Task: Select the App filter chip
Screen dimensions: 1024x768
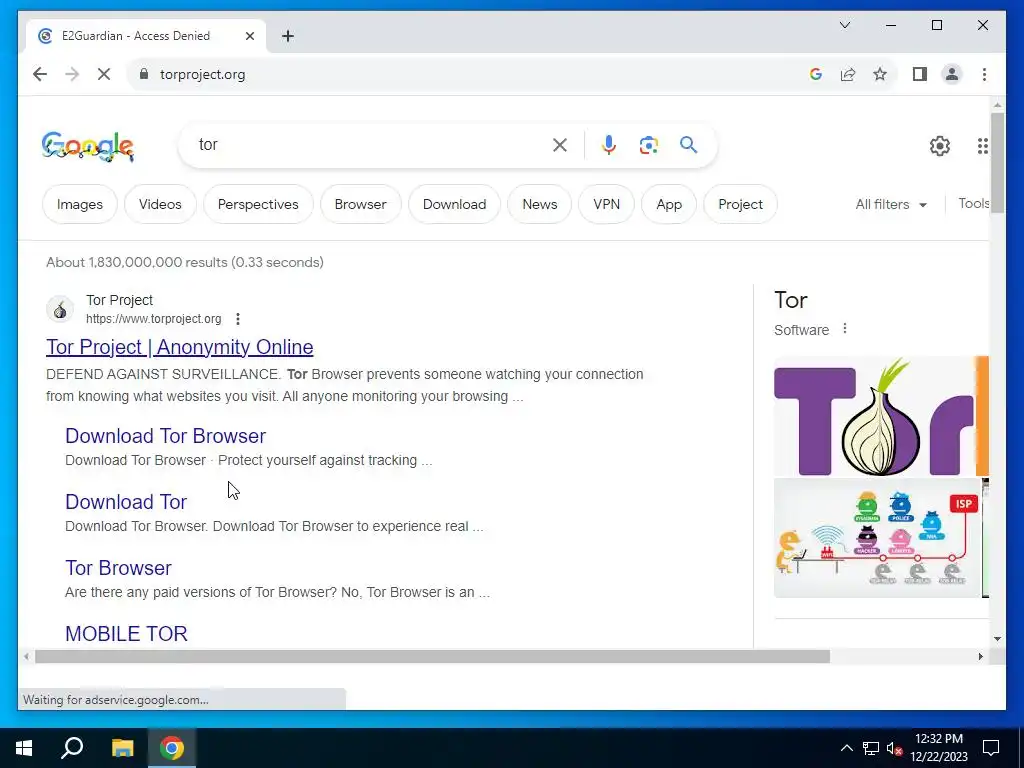Action: coord(669,204)
